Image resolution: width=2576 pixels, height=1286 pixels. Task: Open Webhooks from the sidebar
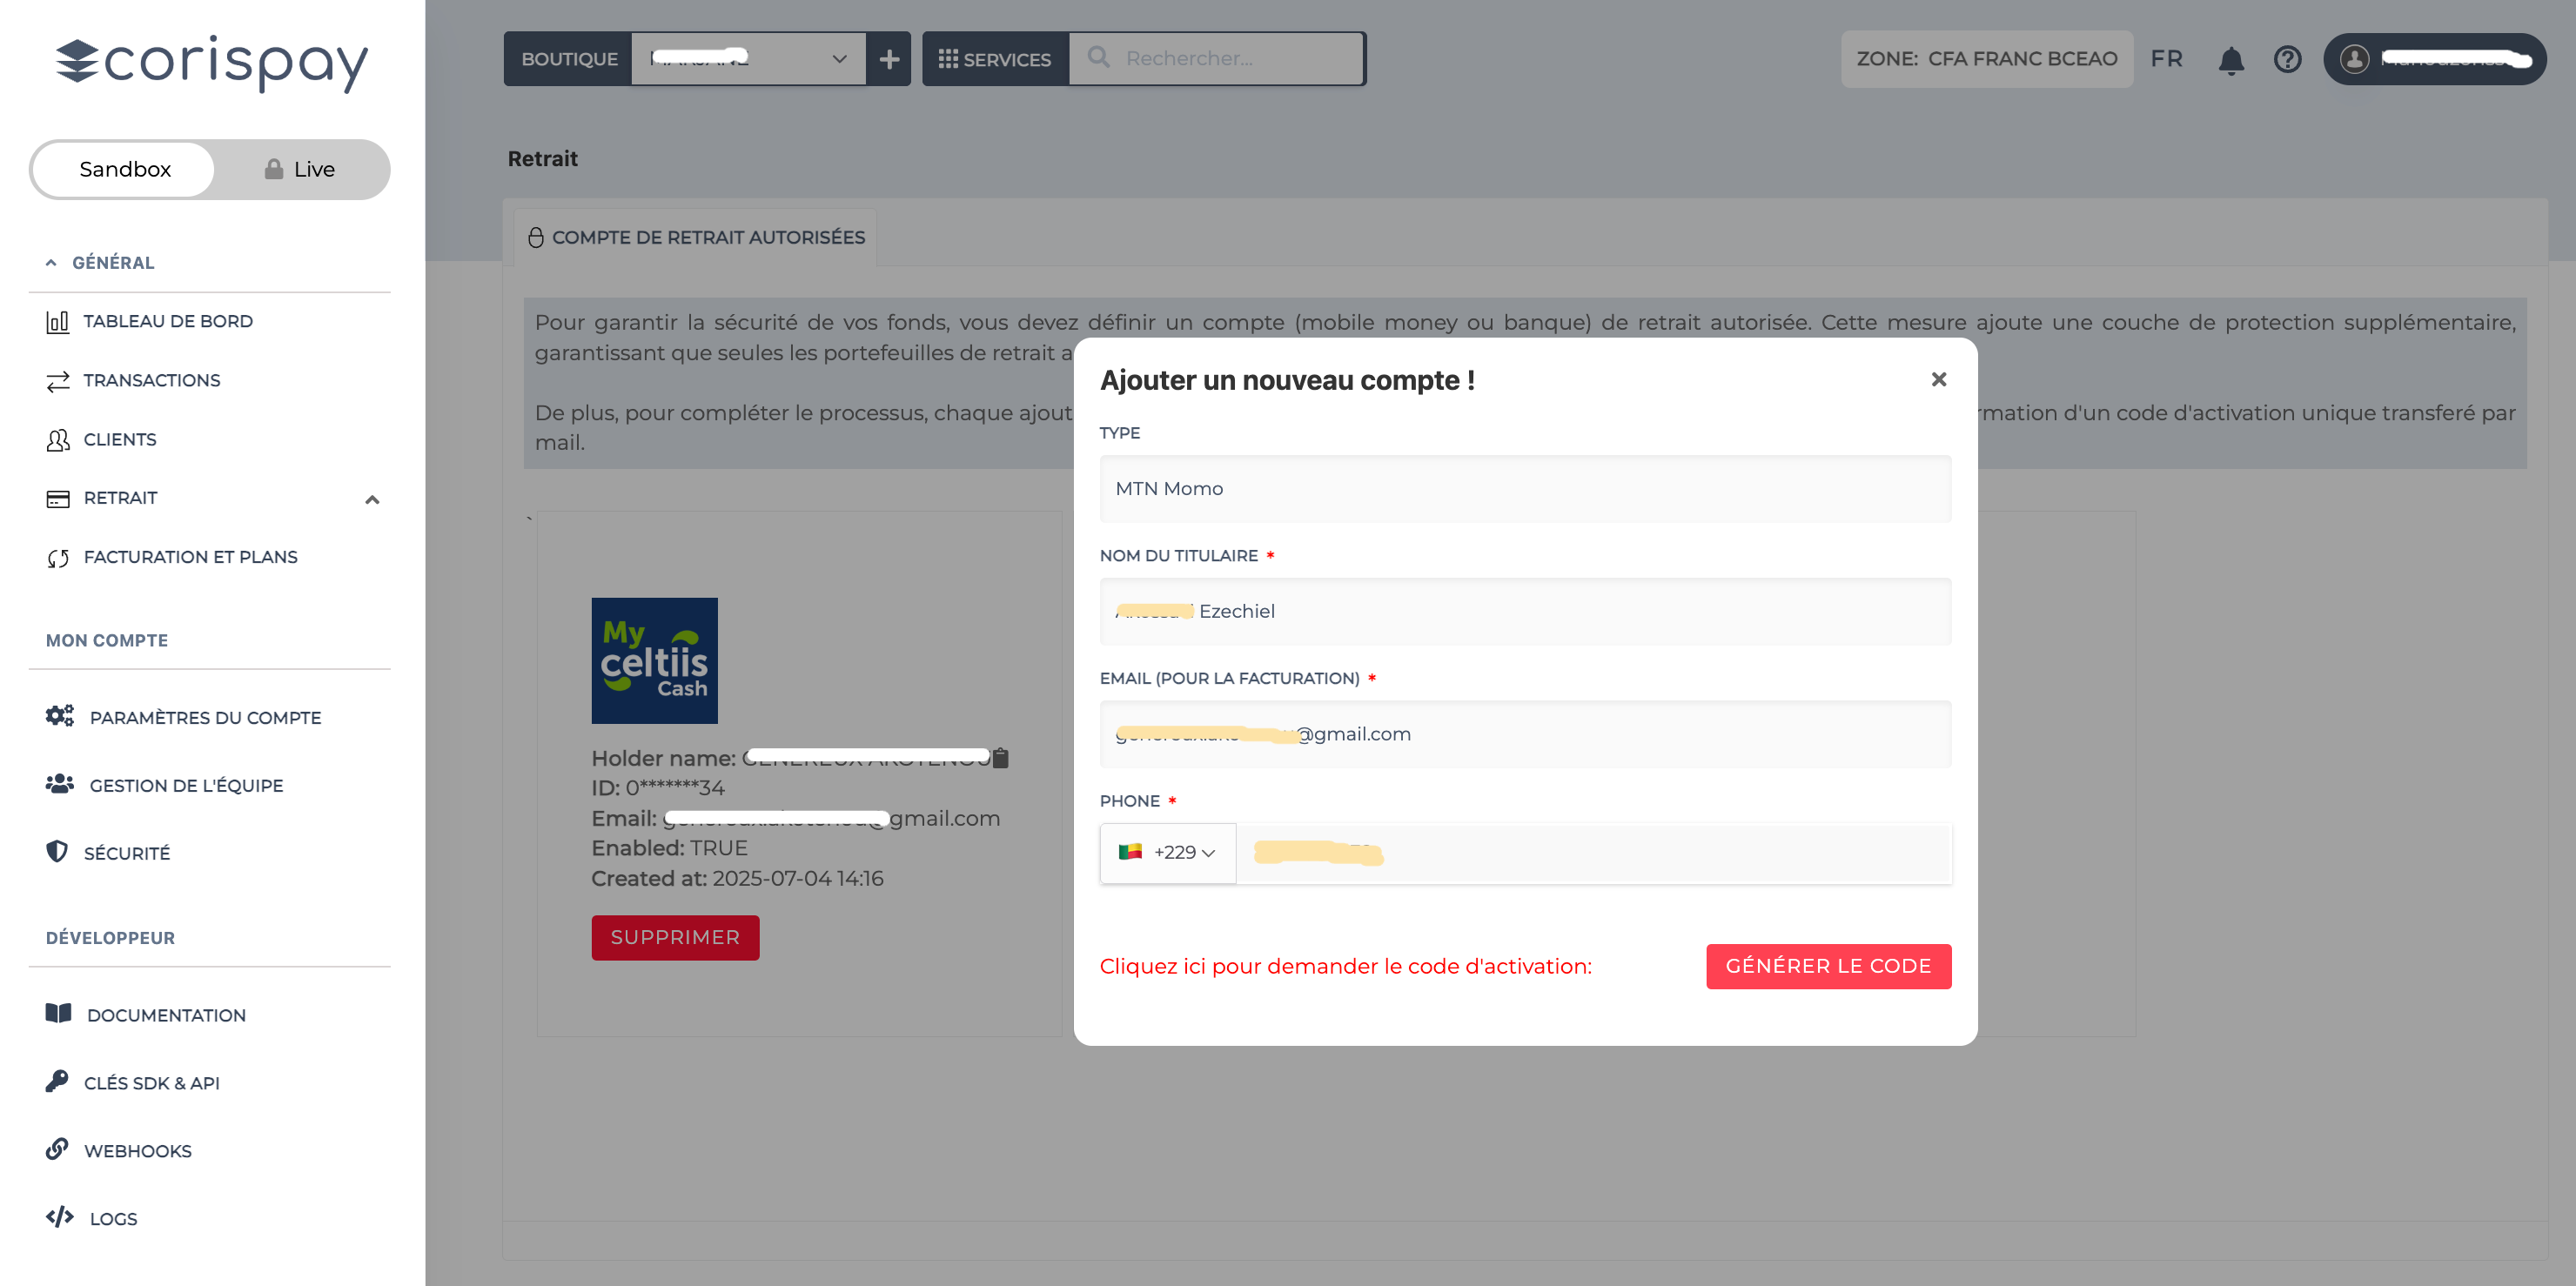pyautogui.click(x=137, y=1151)
